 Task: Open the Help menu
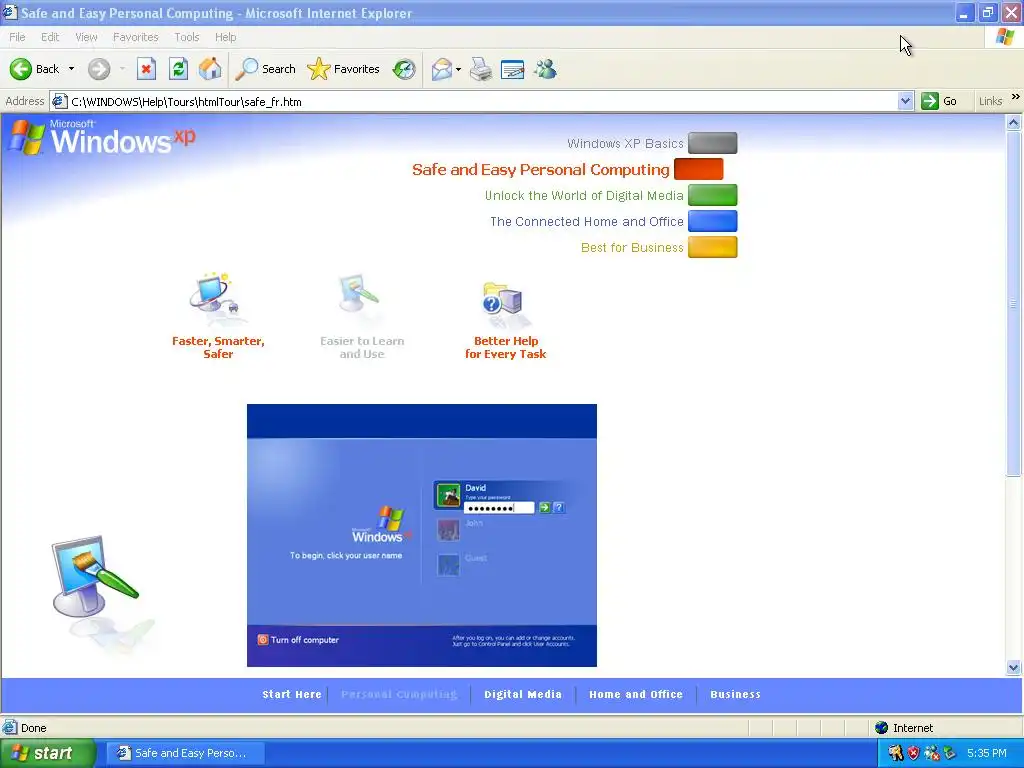(x=225, y=37)
